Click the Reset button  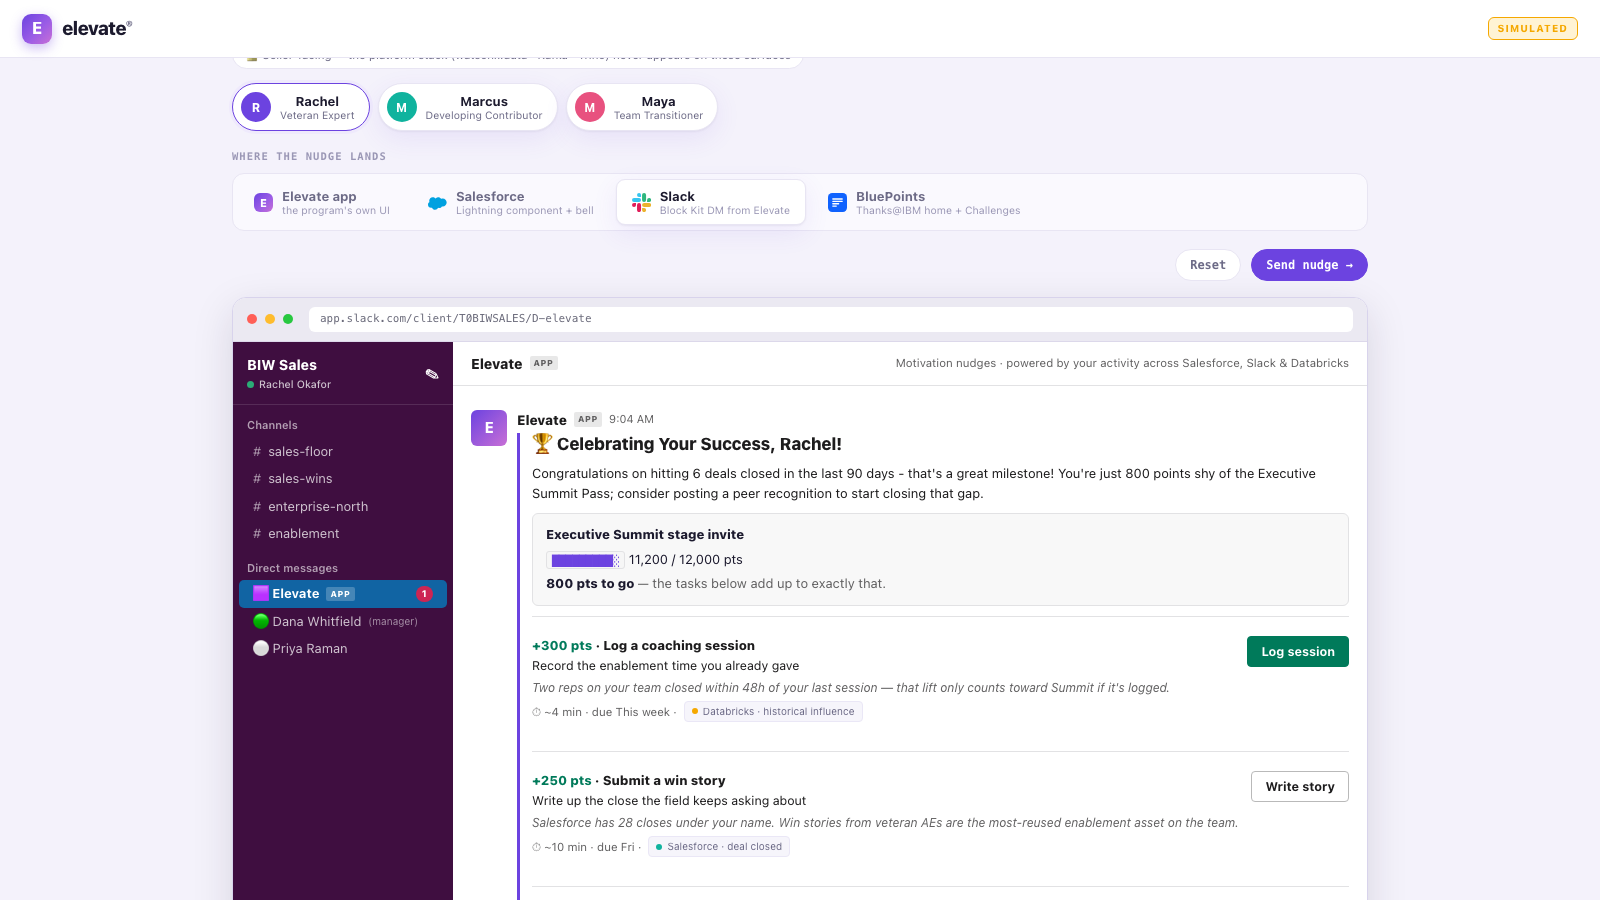click(x=1208, y=265)
